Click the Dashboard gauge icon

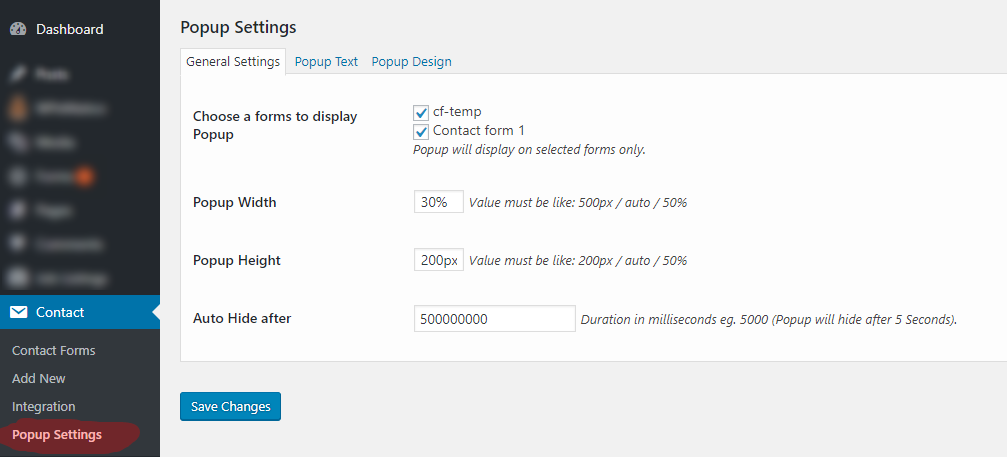point(19,29)
